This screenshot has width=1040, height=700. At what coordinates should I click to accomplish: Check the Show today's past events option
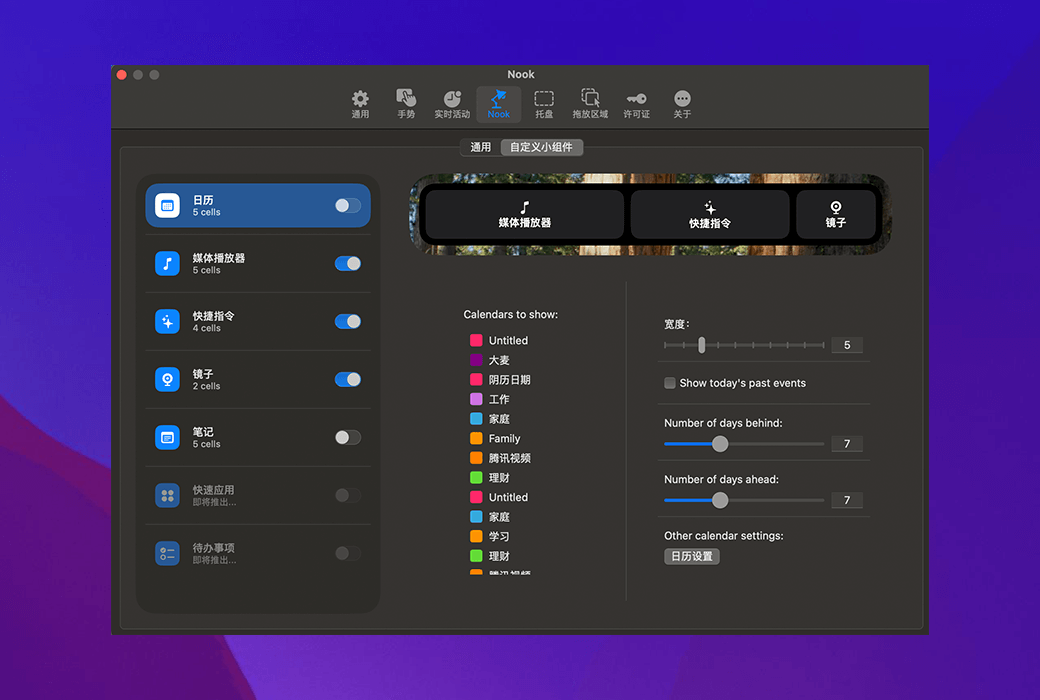tap(669, 382)
